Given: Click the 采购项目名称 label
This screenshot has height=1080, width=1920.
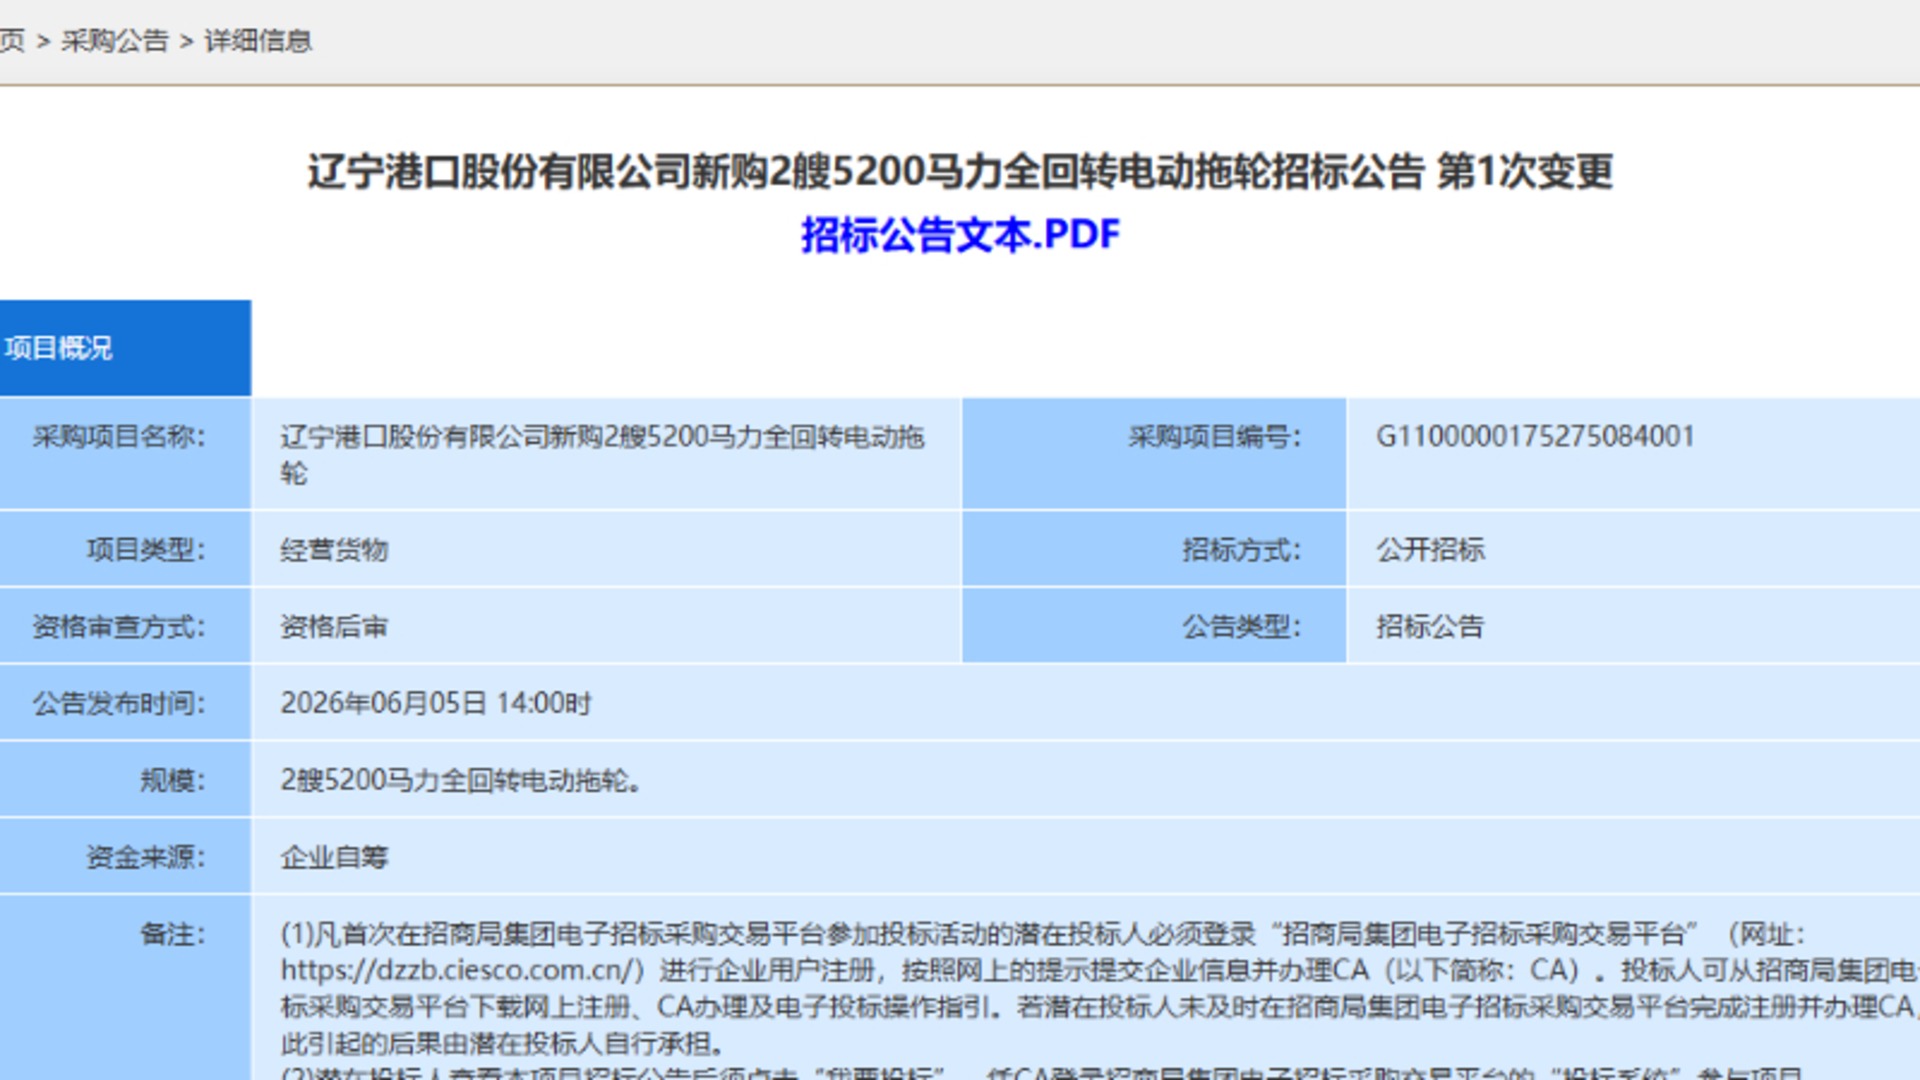Looking at the screenshot, I should 119,437.
